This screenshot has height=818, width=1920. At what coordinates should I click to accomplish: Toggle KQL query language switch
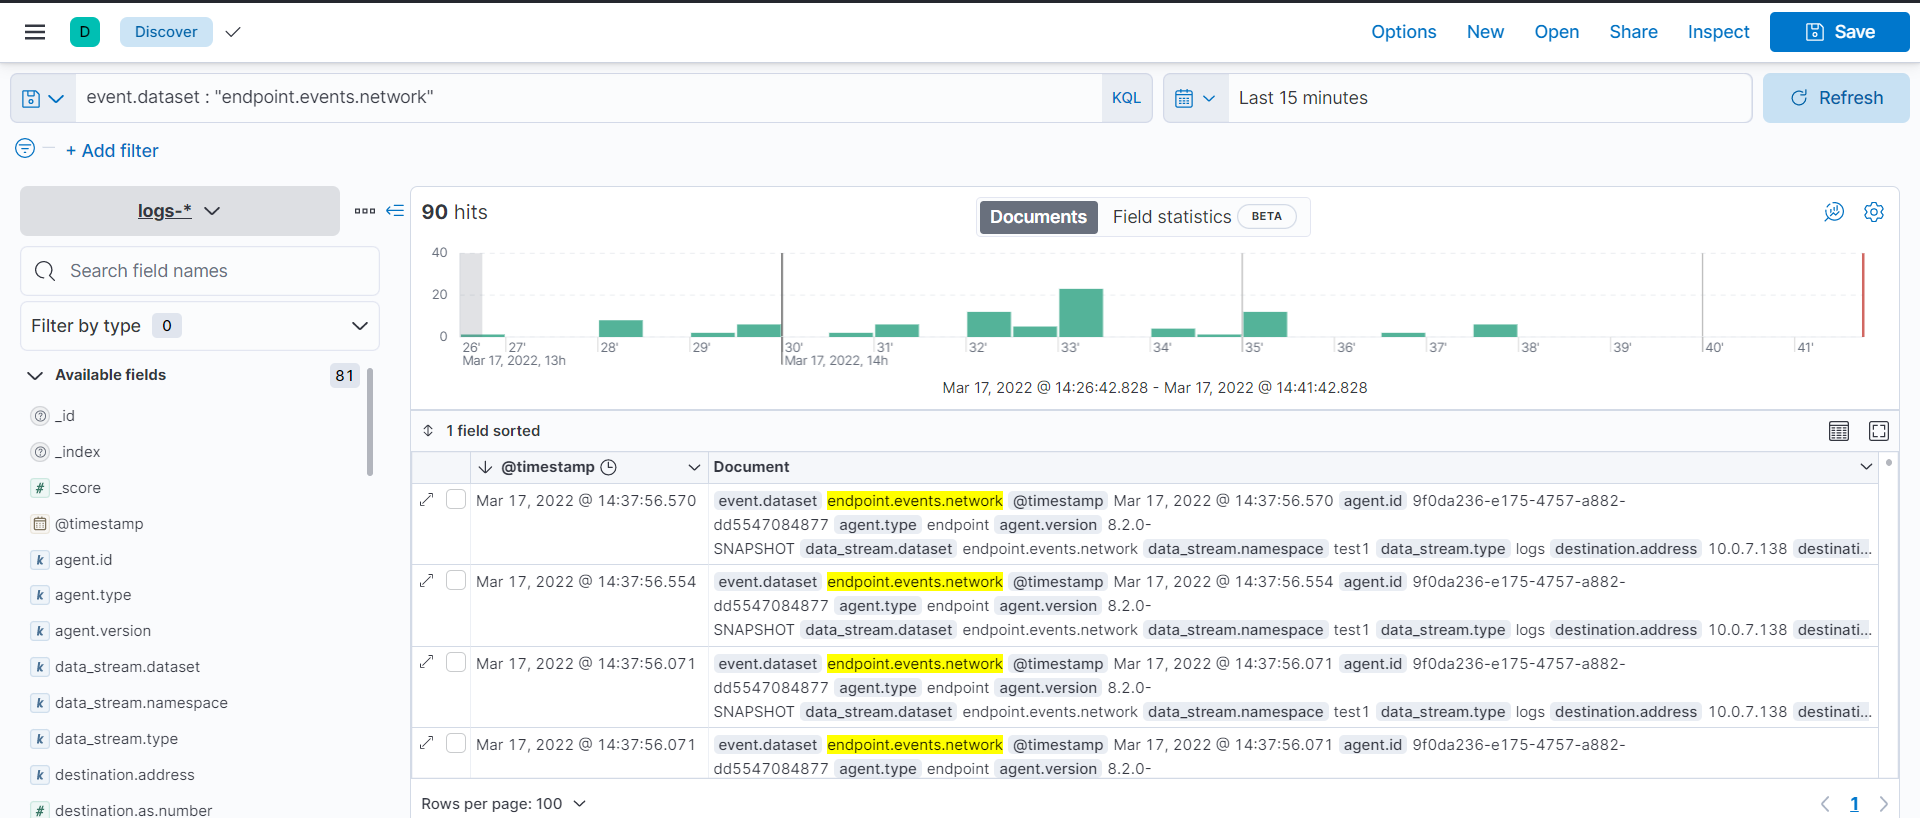coord(1126,98)
